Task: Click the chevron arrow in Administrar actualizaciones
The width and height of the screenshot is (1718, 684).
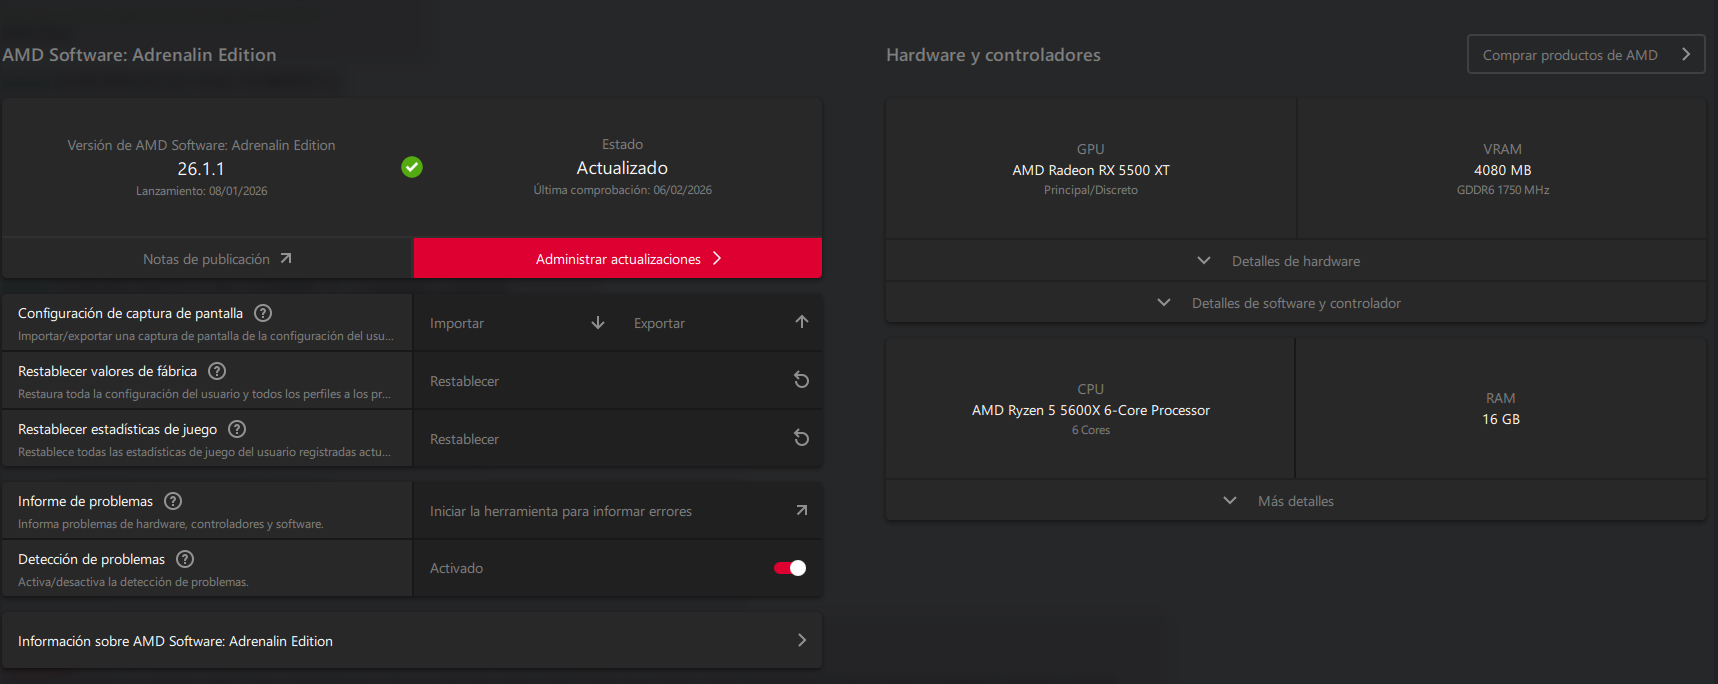Action: coord(717,258)
